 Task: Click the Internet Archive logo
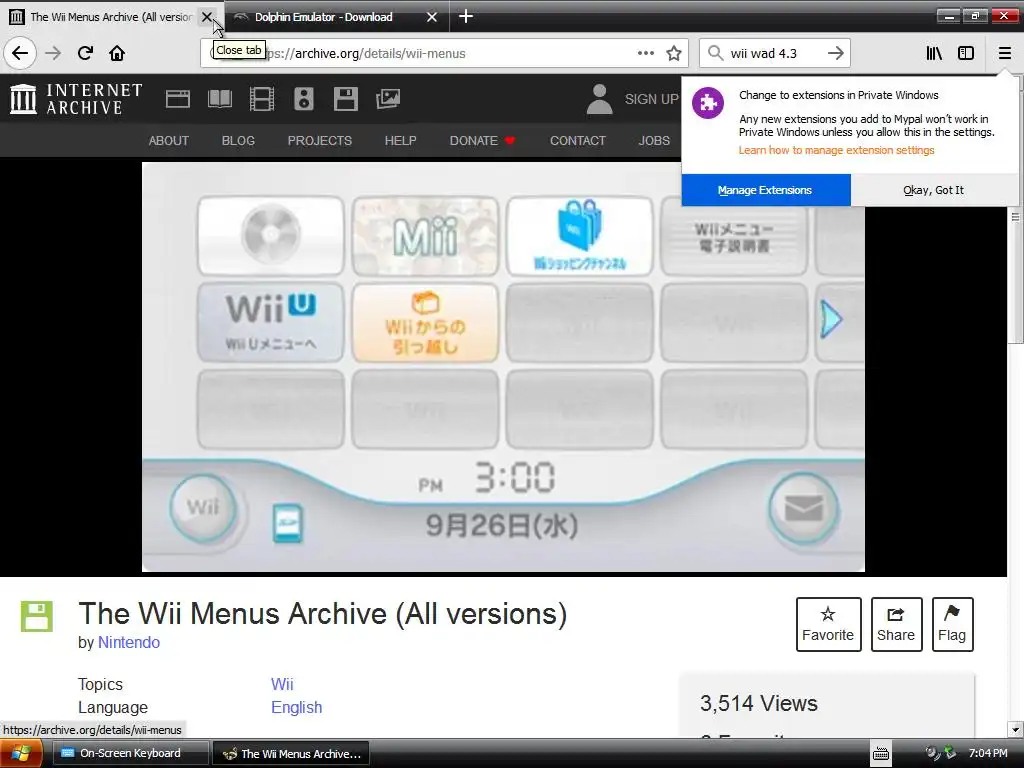(x=76, y=99)
